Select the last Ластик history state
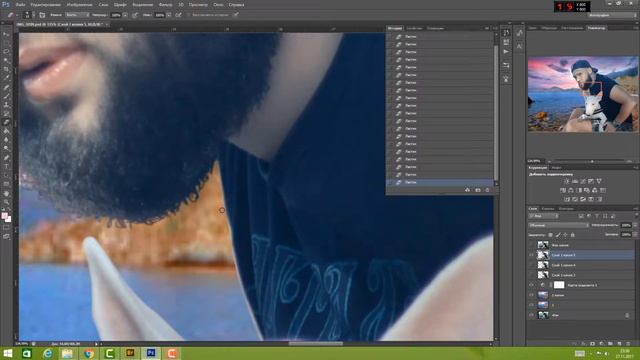This screenshot has height=360, width=640. click(x=440, y=182)
